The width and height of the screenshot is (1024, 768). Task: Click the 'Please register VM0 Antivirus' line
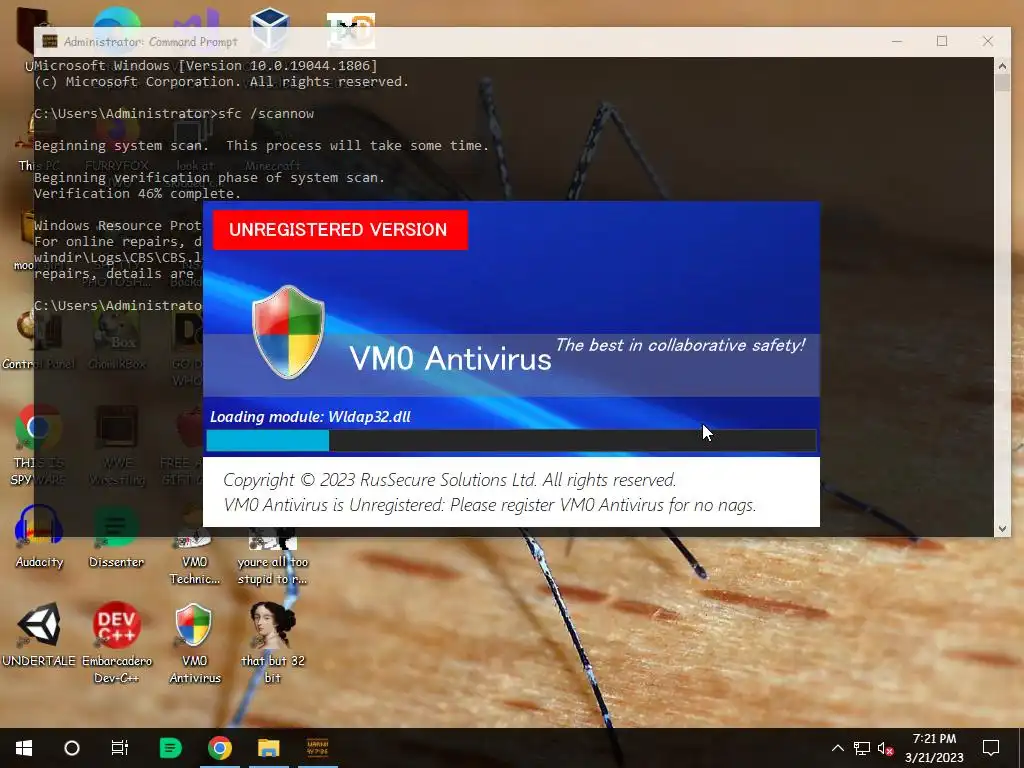click(490, 505)
